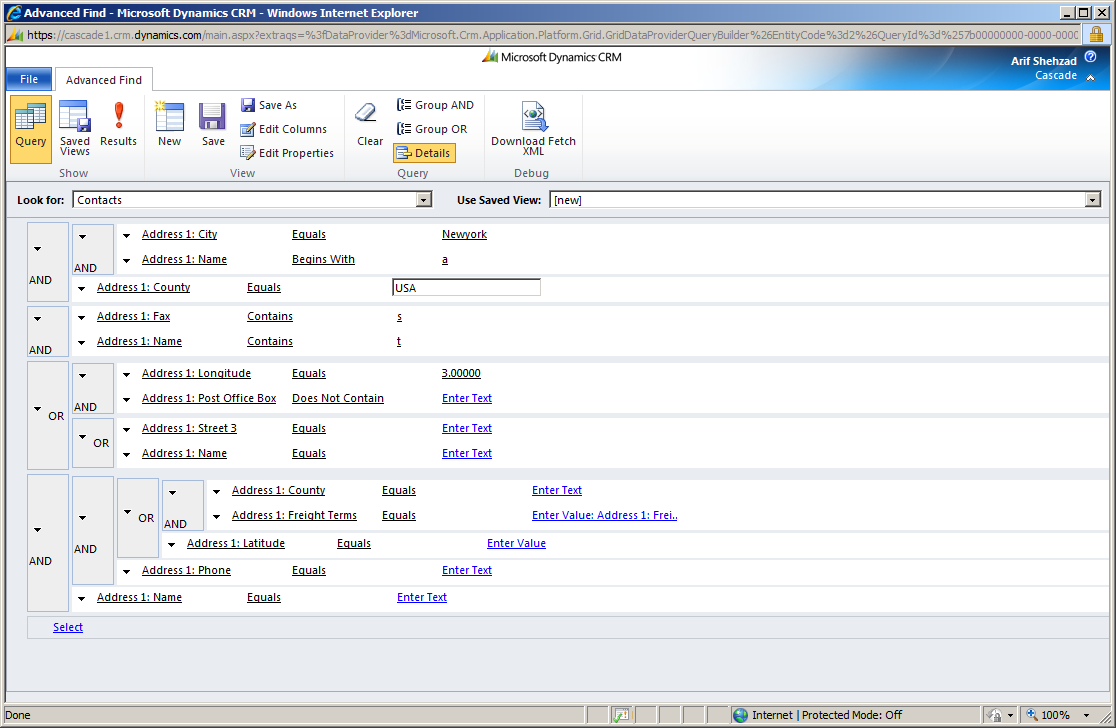The height and width of the screenshot is (728, 1116).
Task: Expand the Use Saved View dropdown
Action: [1093, 200]
